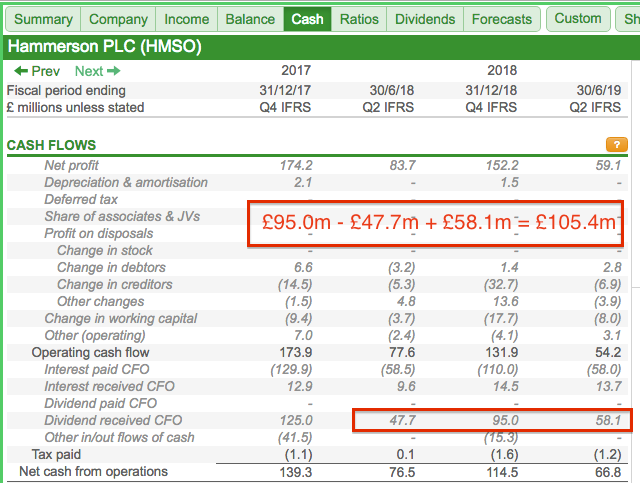Click the Fiscal period ending label

66,90
